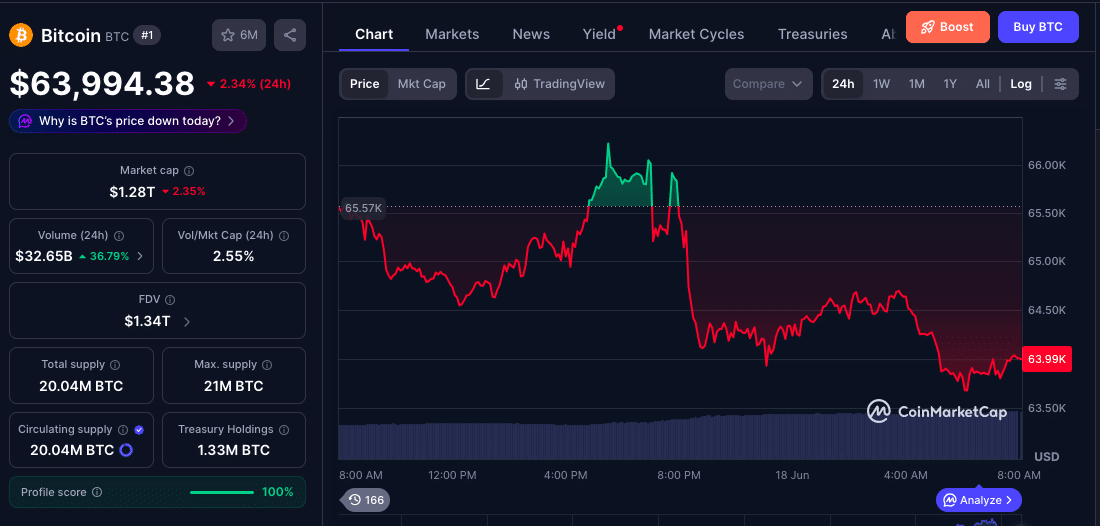Click the 21M BTC max supply value

[x=234, y=386]
